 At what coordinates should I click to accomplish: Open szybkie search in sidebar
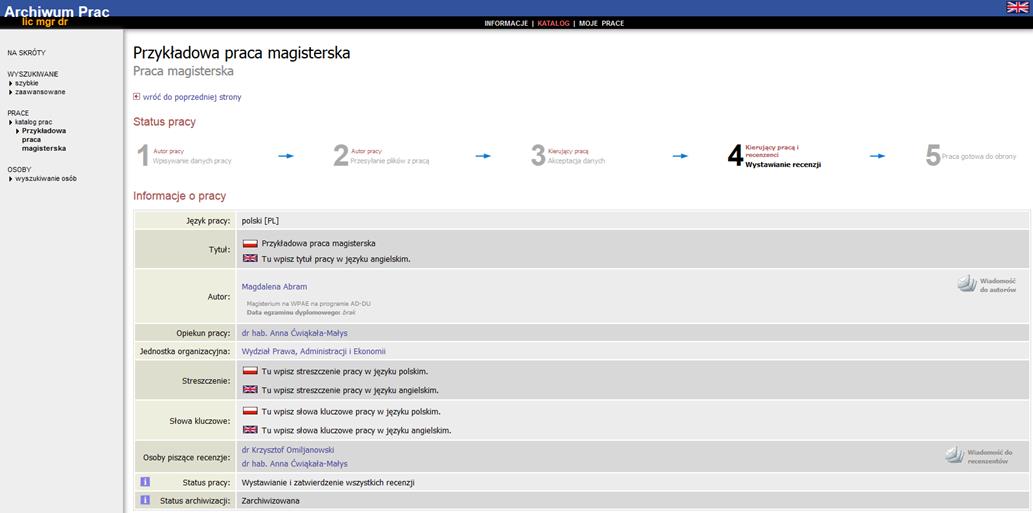(x=26, y=83)
